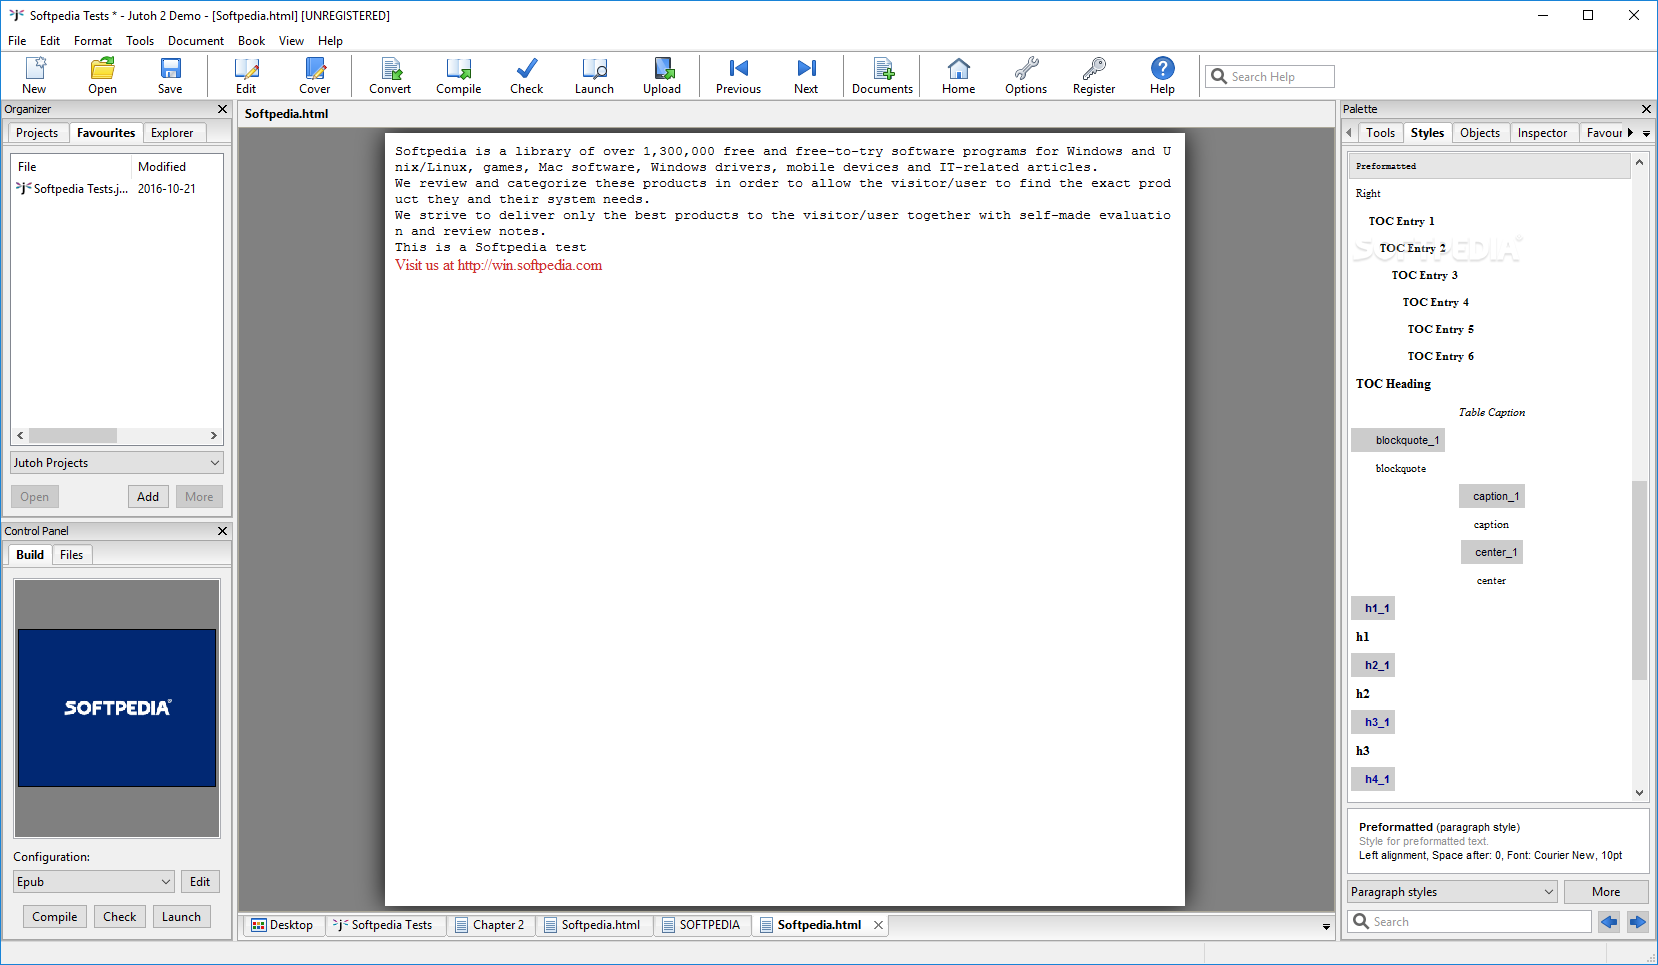Open the File menu

(x=17, y=41)
